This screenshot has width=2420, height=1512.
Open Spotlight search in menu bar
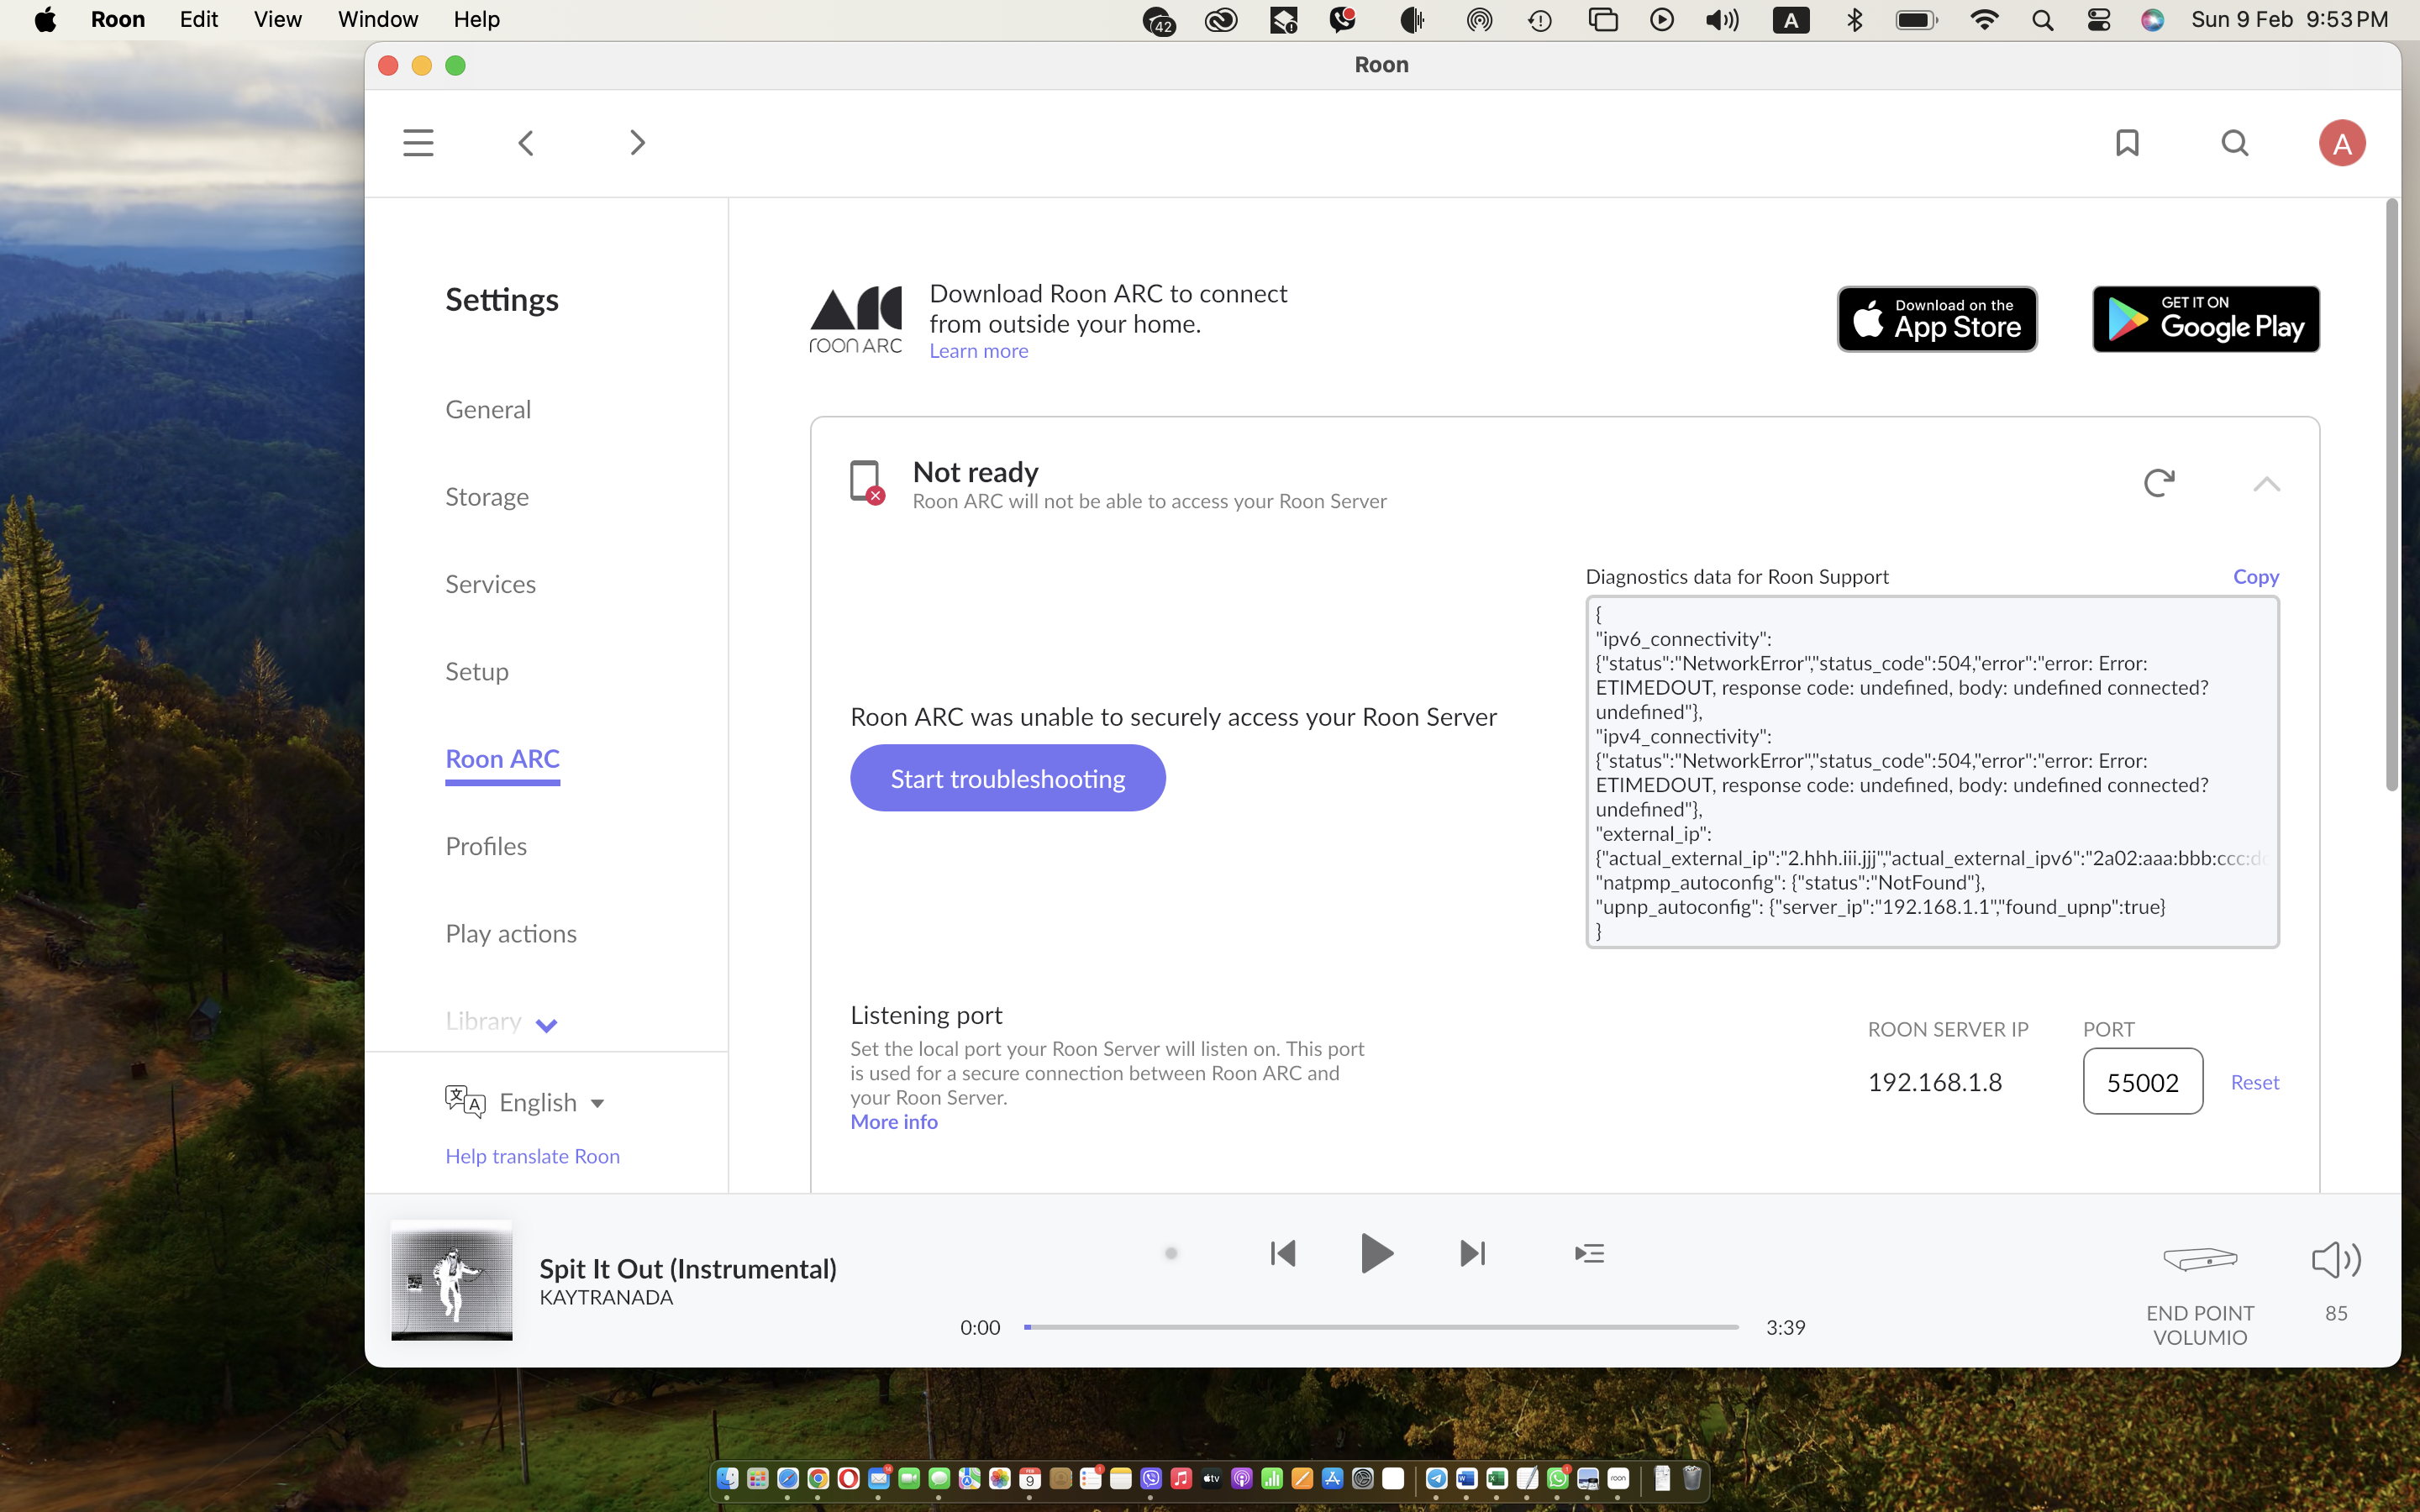[x=2042, y=20]
